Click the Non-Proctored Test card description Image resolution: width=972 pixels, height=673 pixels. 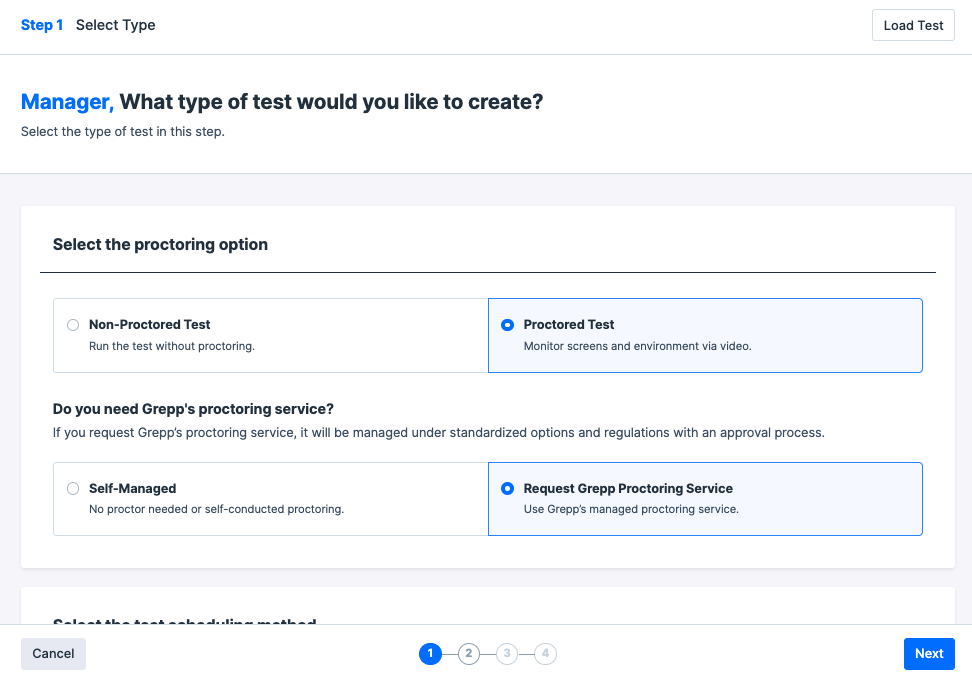(172, 346)
